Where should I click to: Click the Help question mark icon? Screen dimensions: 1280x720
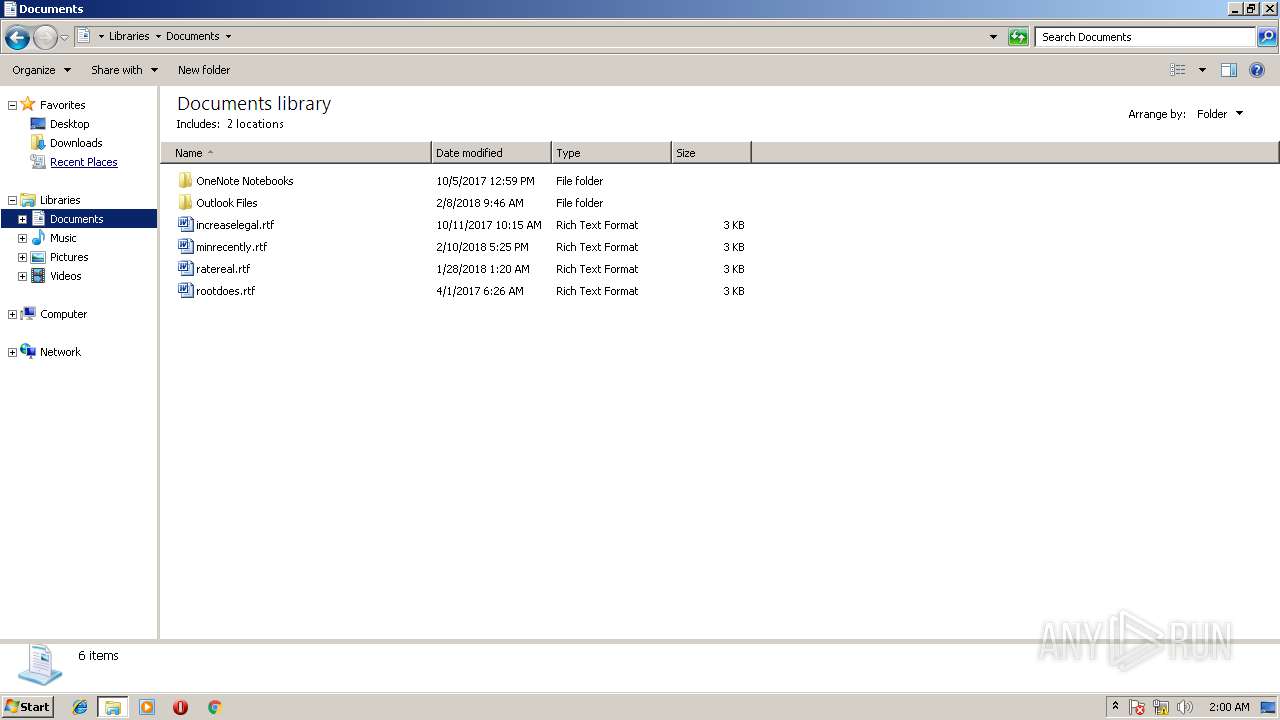(1257, 70)
